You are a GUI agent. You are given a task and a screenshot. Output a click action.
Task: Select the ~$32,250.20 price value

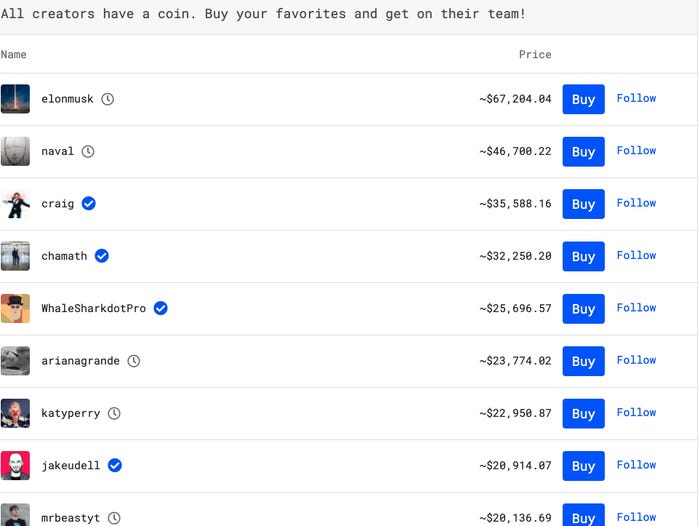click(516, 256)
